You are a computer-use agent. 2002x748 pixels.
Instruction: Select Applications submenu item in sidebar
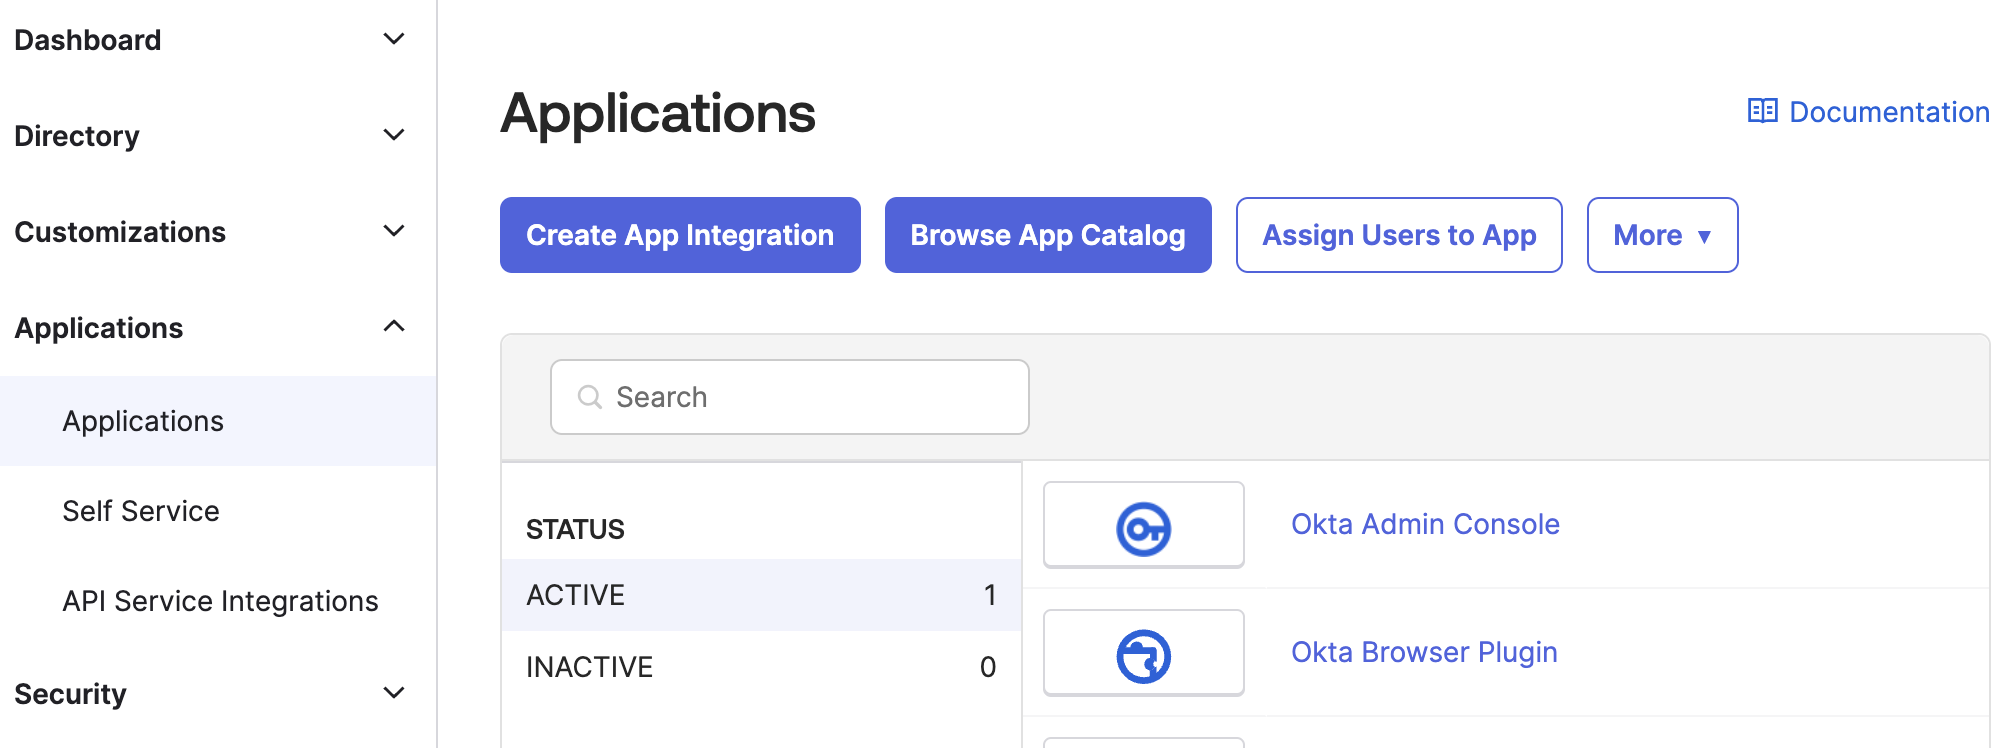pyautogui.click(x=218, y=421)
